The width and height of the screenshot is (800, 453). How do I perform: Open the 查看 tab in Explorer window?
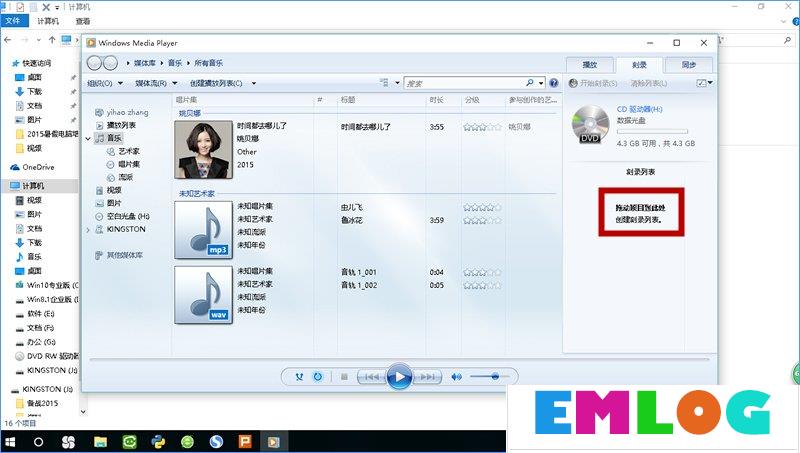(x=83, y=21)
